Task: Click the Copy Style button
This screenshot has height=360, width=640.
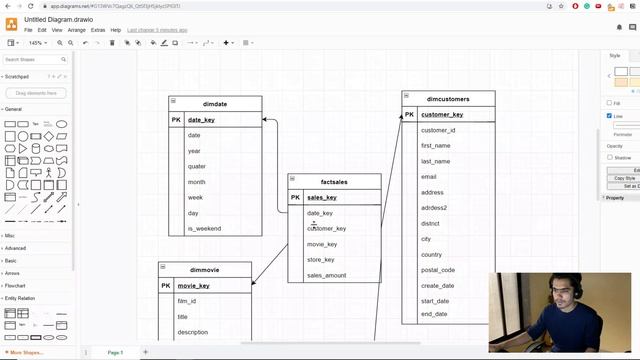Action: tap(624, 178)
